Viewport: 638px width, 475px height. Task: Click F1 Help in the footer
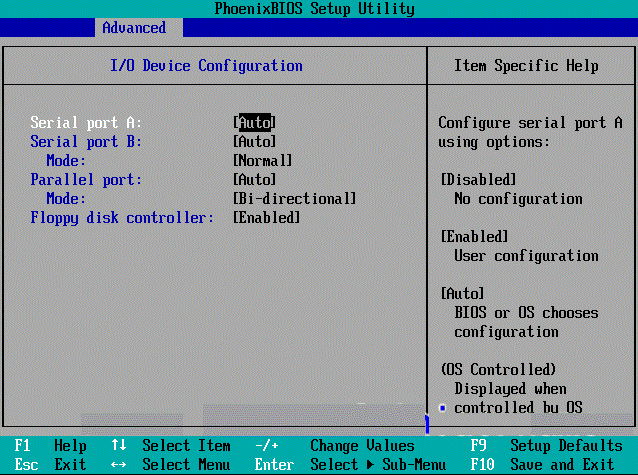tap(50, 445)
